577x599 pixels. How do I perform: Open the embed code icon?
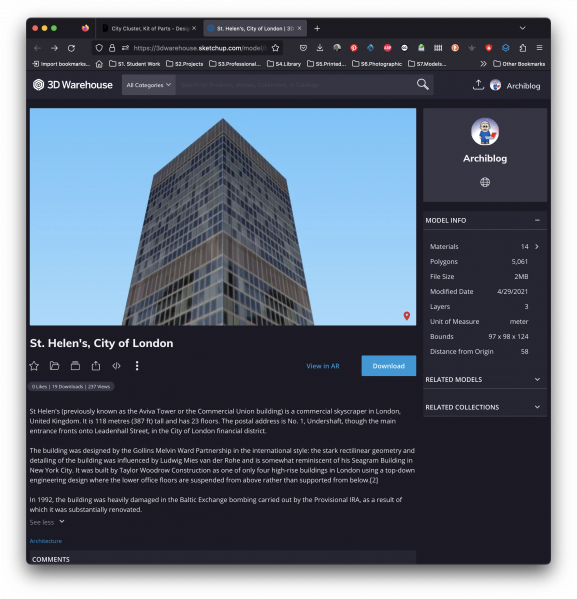tap(117, 366)
